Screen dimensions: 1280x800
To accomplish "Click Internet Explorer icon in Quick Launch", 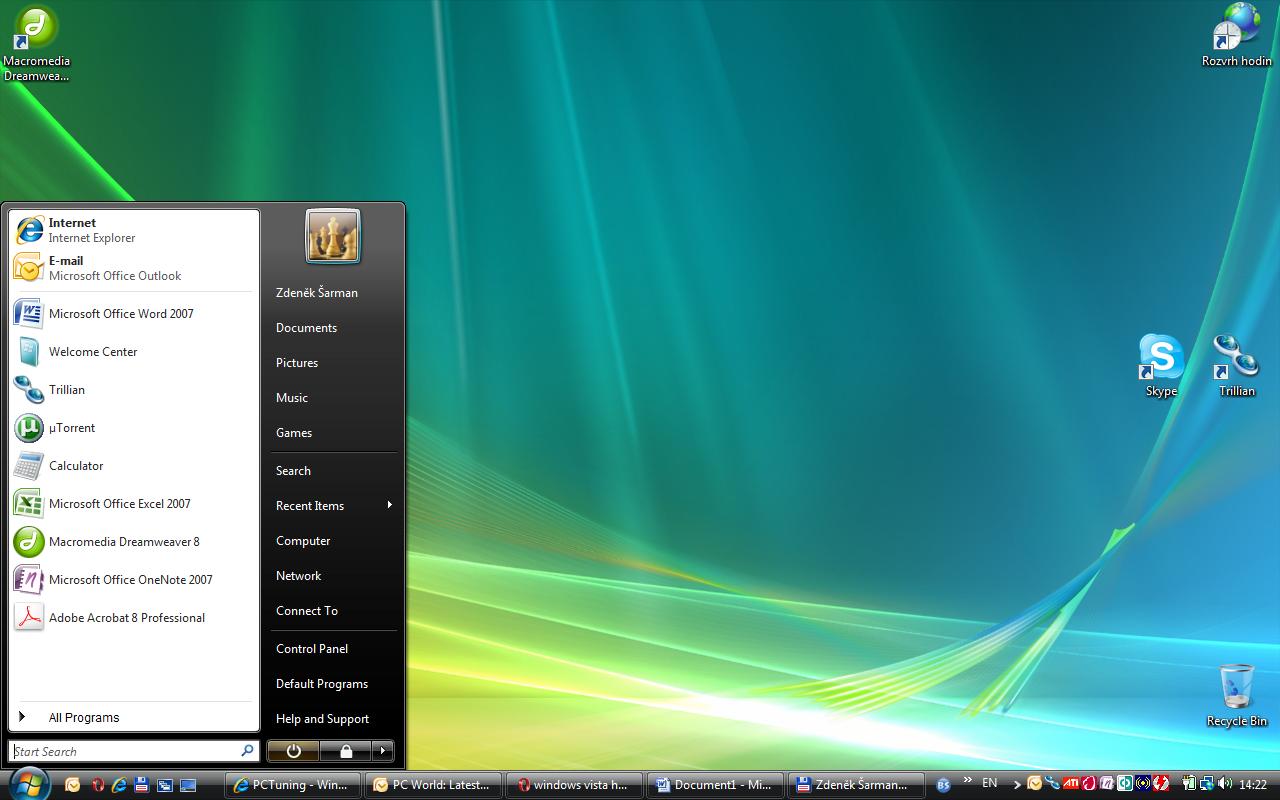I will pyautogui.click(x=120, y=785).
